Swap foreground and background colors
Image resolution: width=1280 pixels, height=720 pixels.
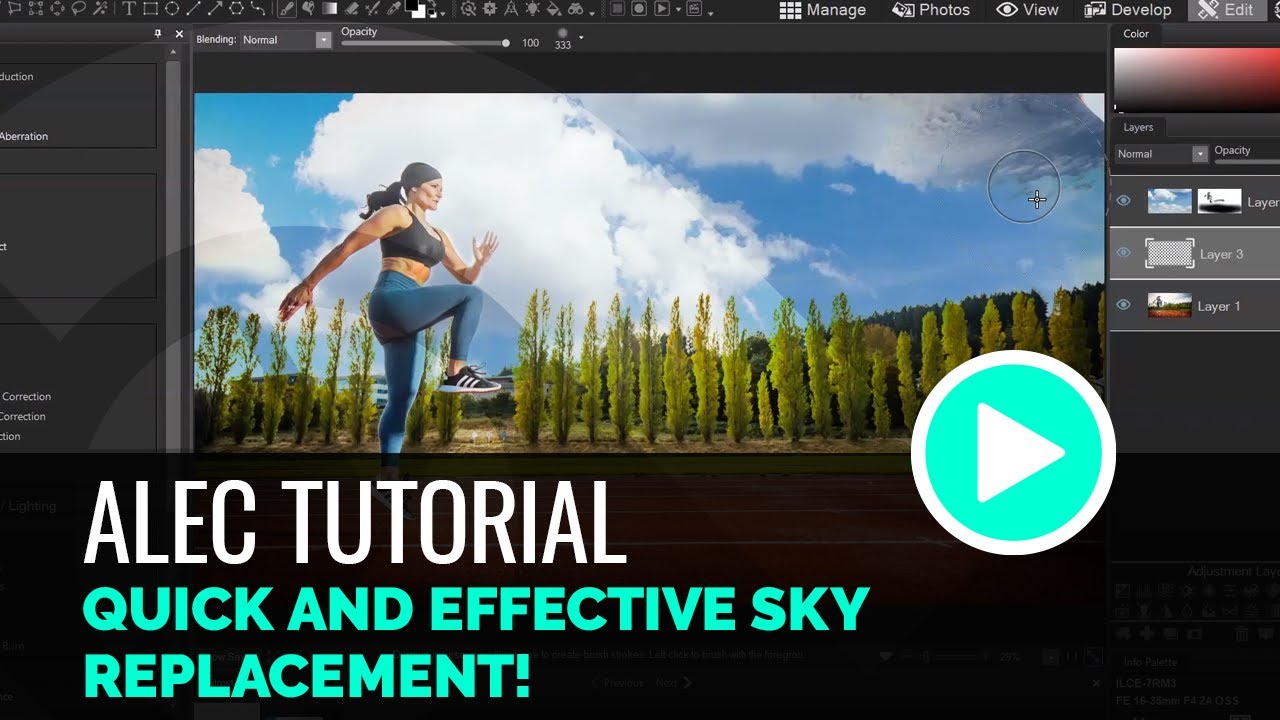[x=431, y=3]
